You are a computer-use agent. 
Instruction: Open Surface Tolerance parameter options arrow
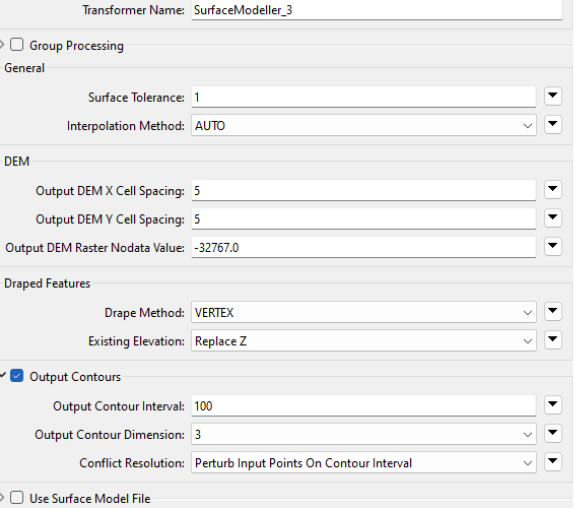coord(553,96)
